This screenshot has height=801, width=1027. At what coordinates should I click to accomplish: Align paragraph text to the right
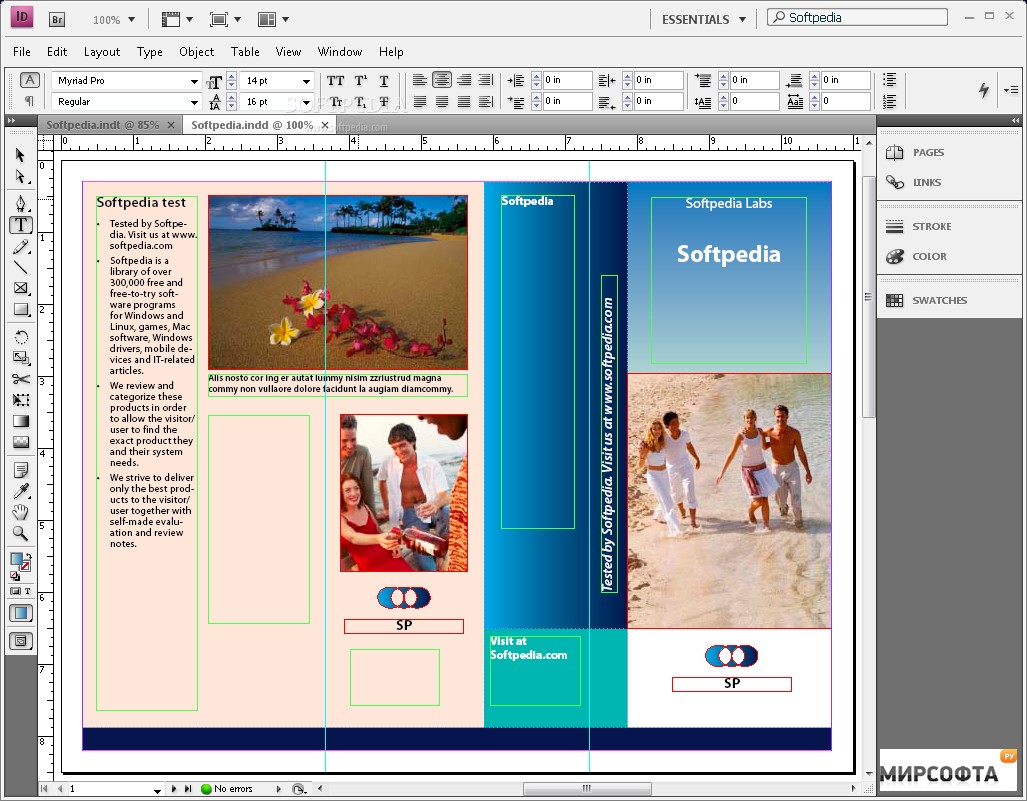tap(464, 80)
